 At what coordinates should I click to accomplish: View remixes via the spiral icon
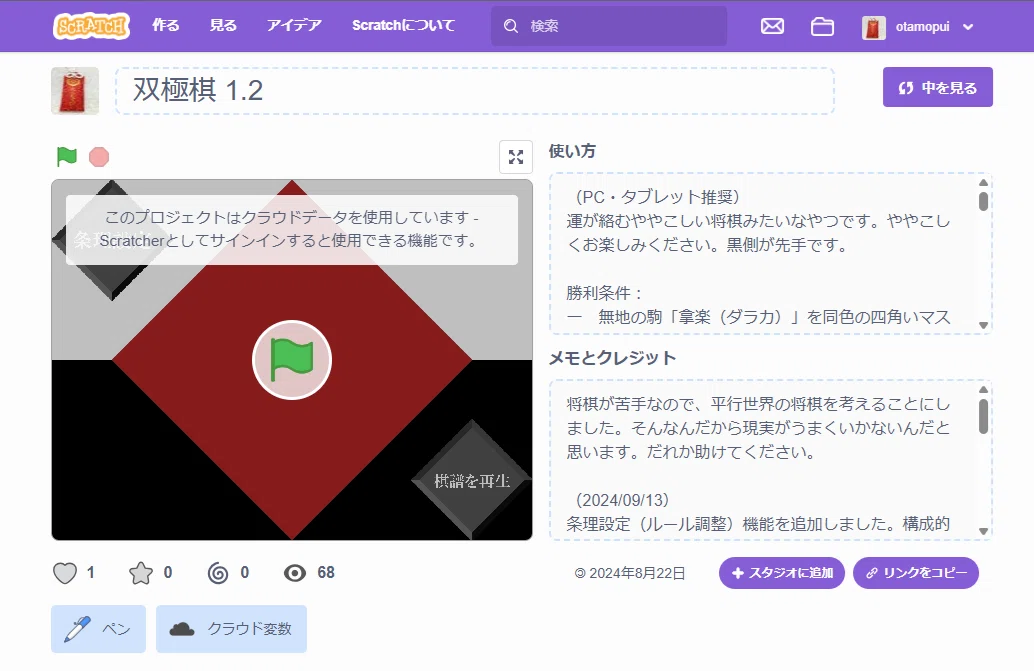pos(218,573)
